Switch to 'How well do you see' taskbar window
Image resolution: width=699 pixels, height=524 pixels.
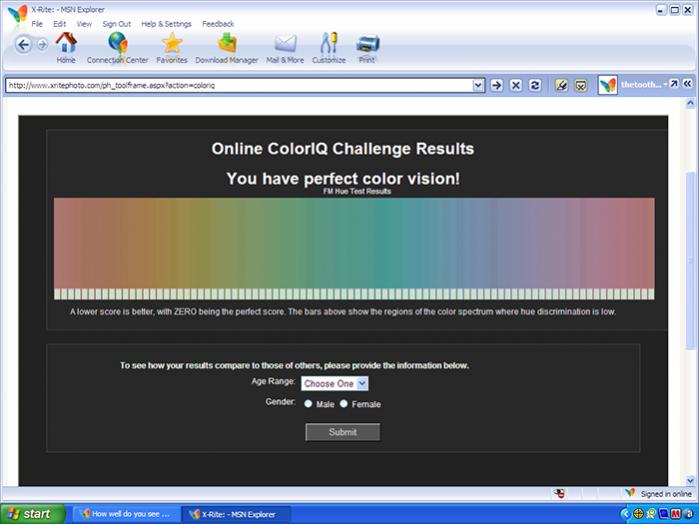coord(126,514)
